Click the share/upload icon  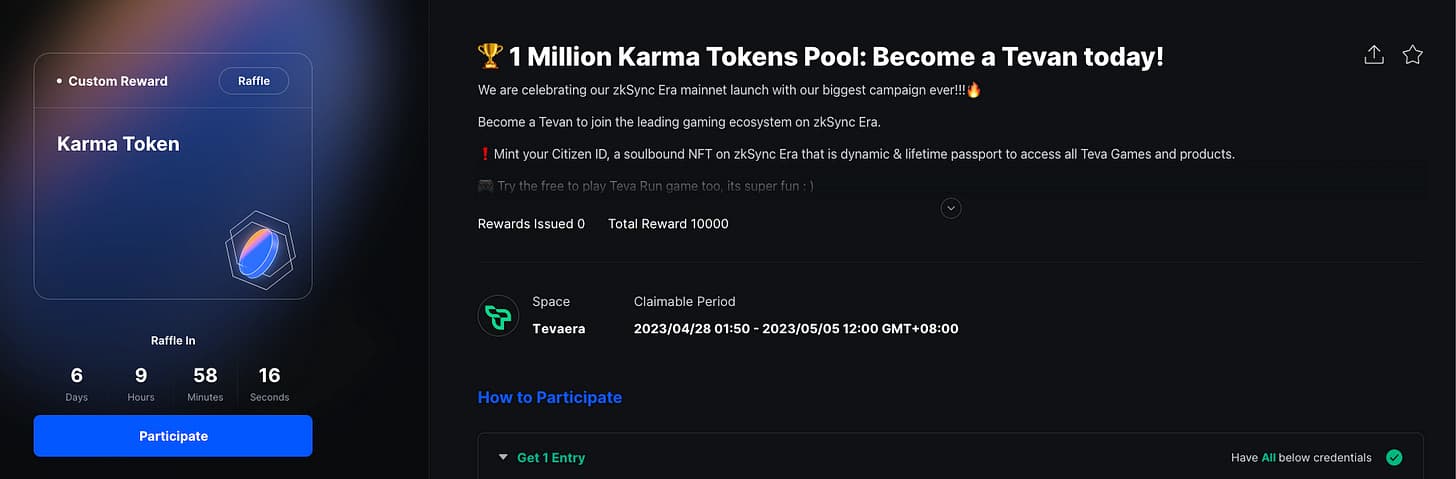(x=1374, y=55)
